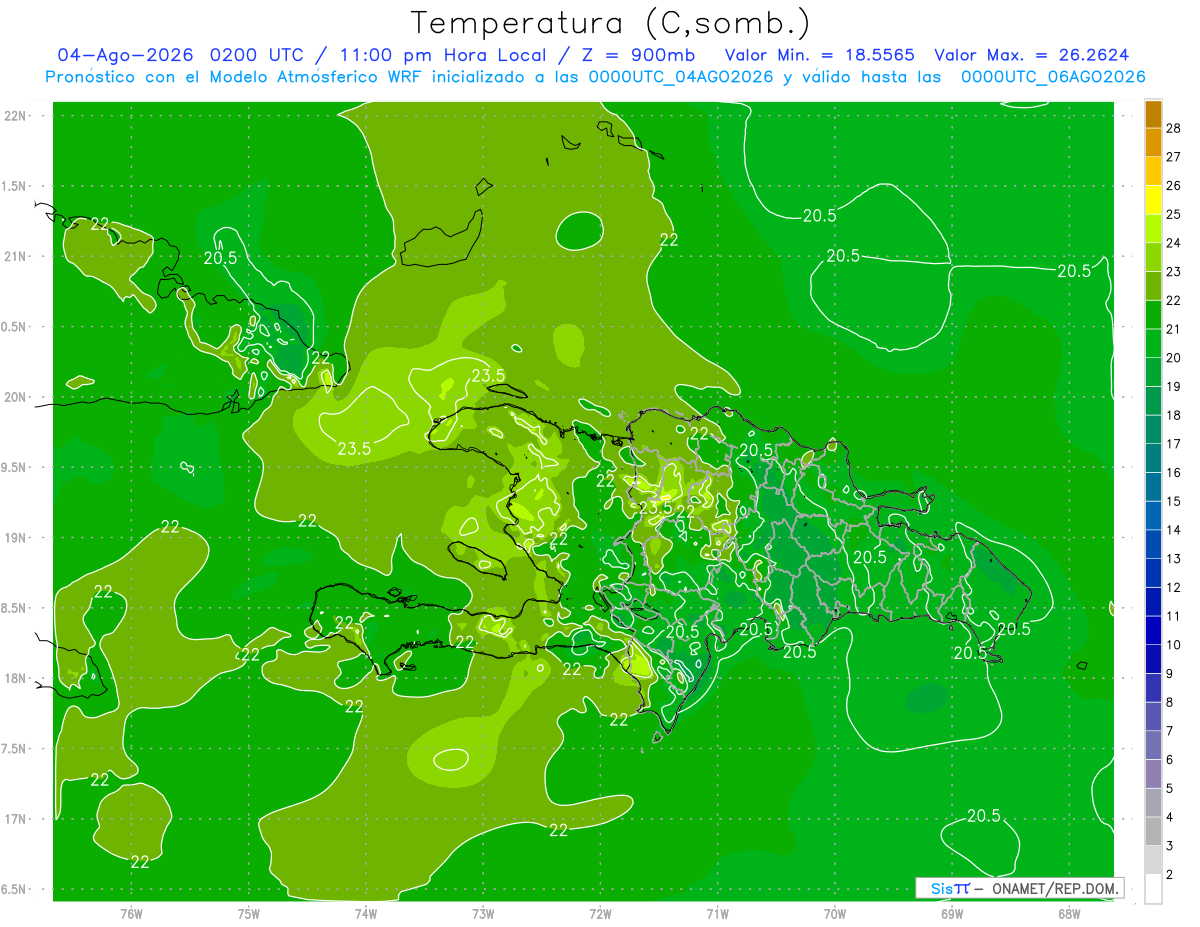
Task: Pick the olive-green swatch between 22 and 23
Action: (x=1153, y=286)
